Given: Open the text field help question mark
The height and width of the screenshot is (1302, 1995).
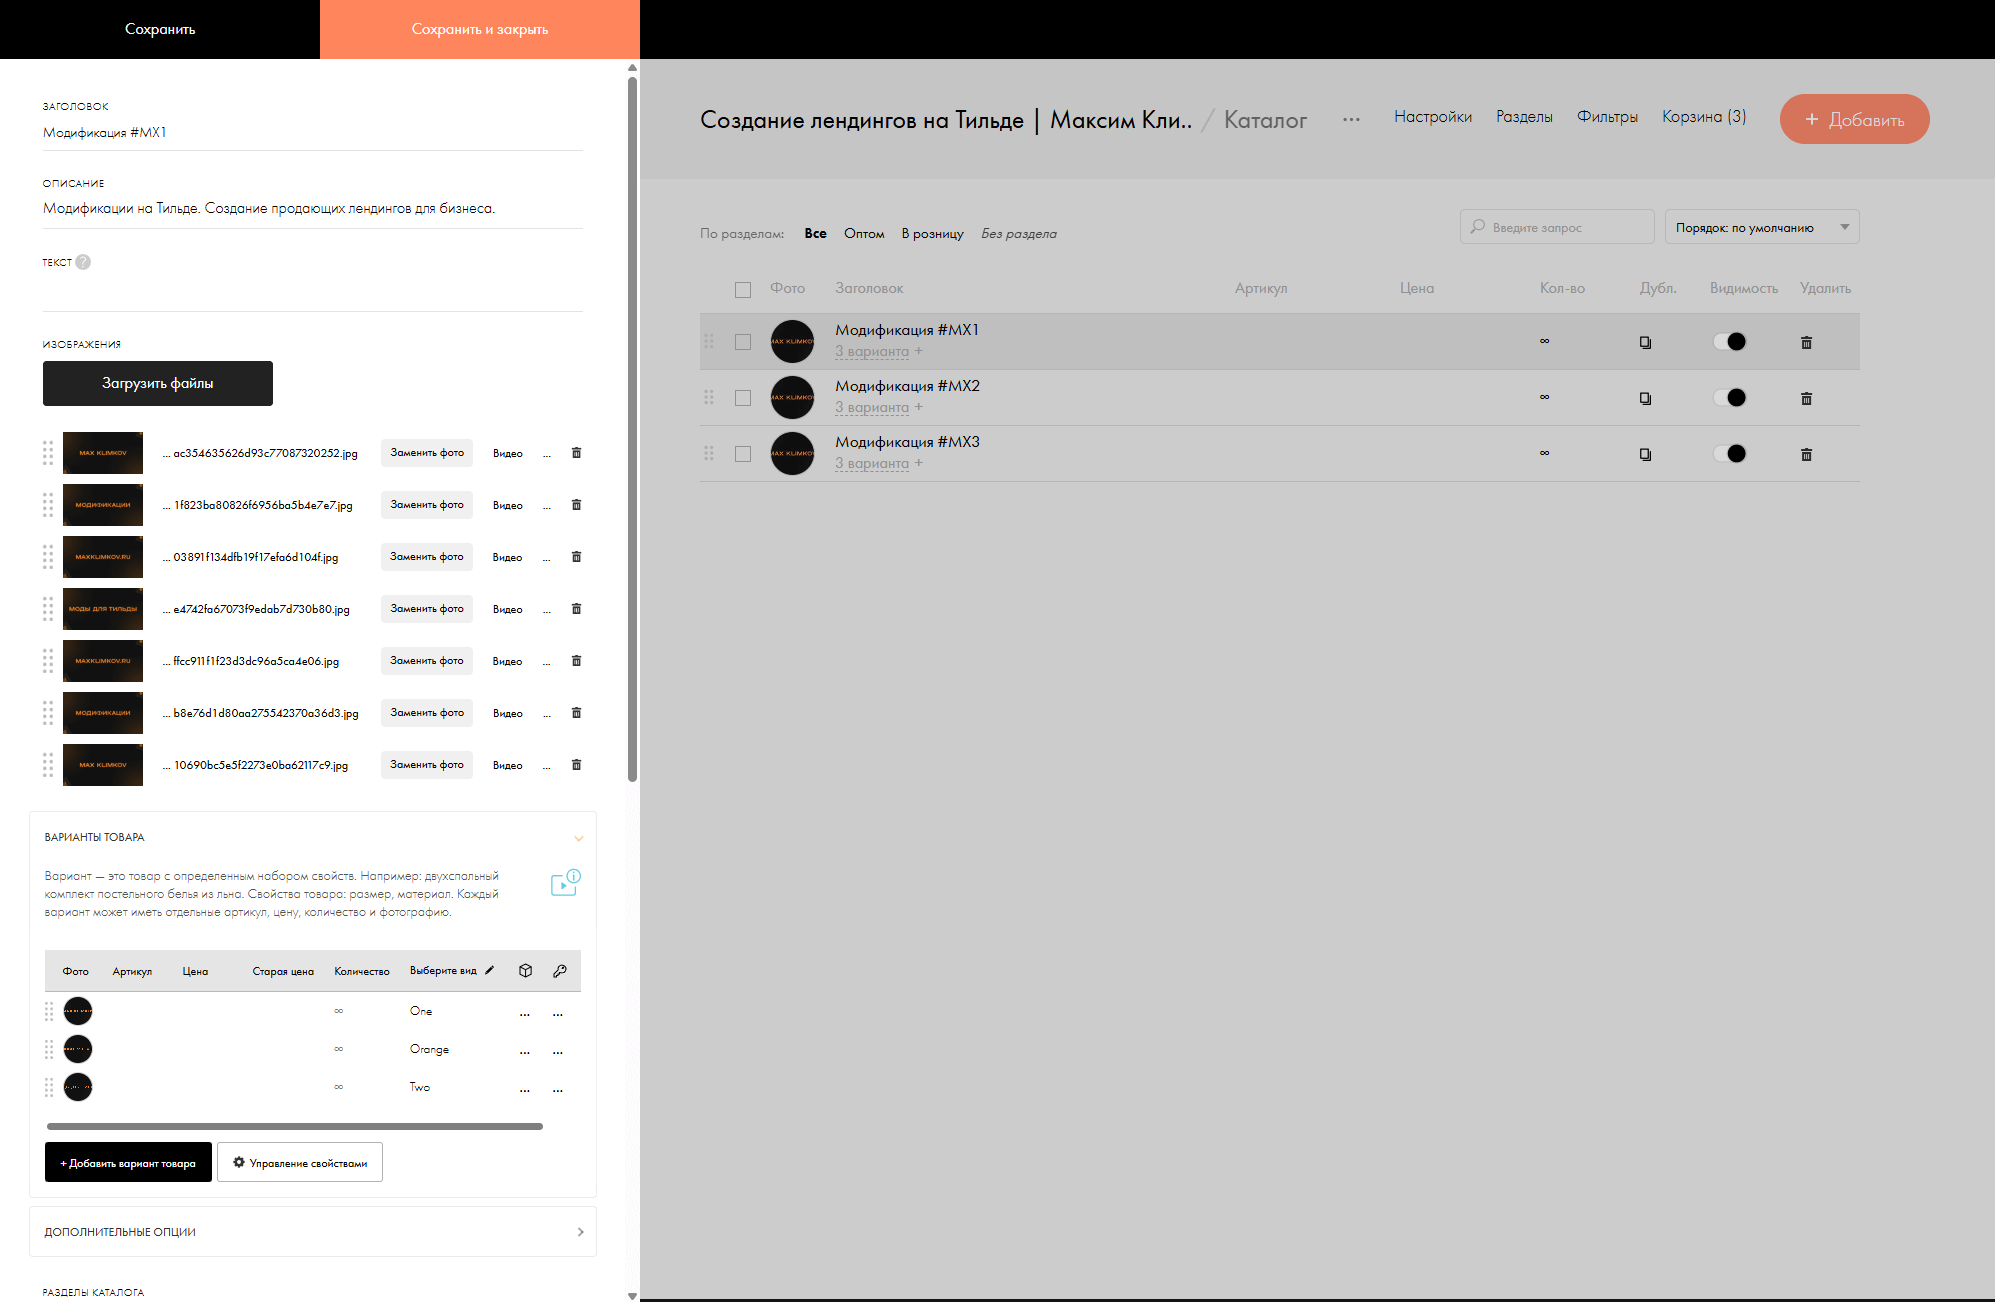Looking at the screenshot, I should coord(83,262).
